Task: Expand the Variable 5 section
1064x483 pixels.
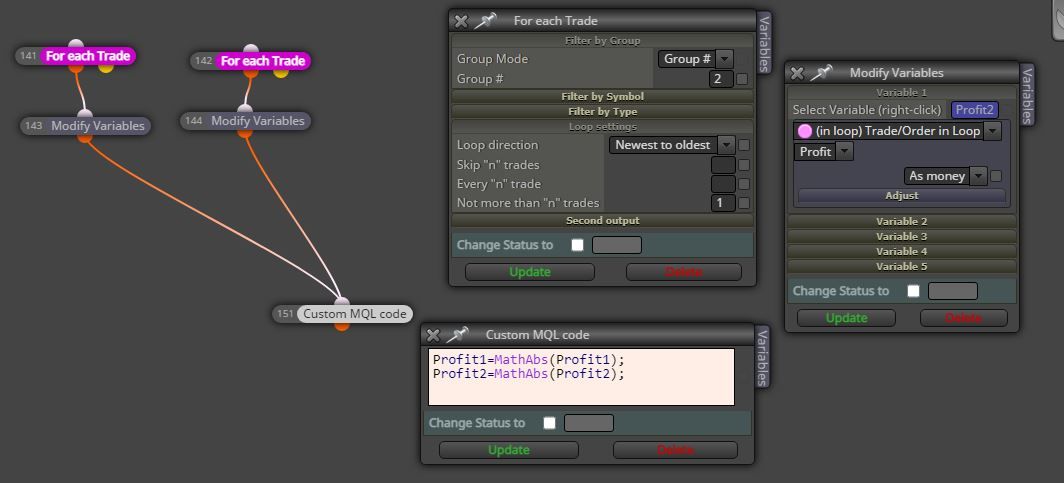Action: tap(902, 266)
